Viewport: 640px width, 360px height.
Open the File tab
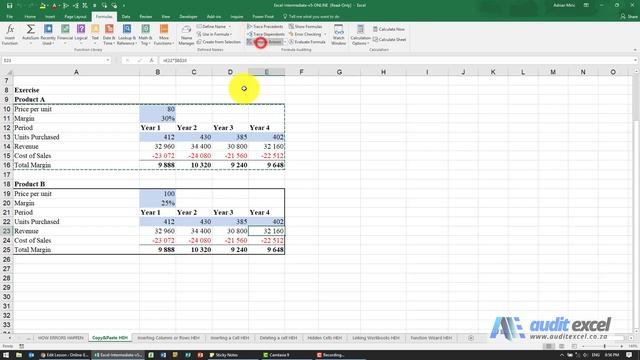[x=9, y=17]
